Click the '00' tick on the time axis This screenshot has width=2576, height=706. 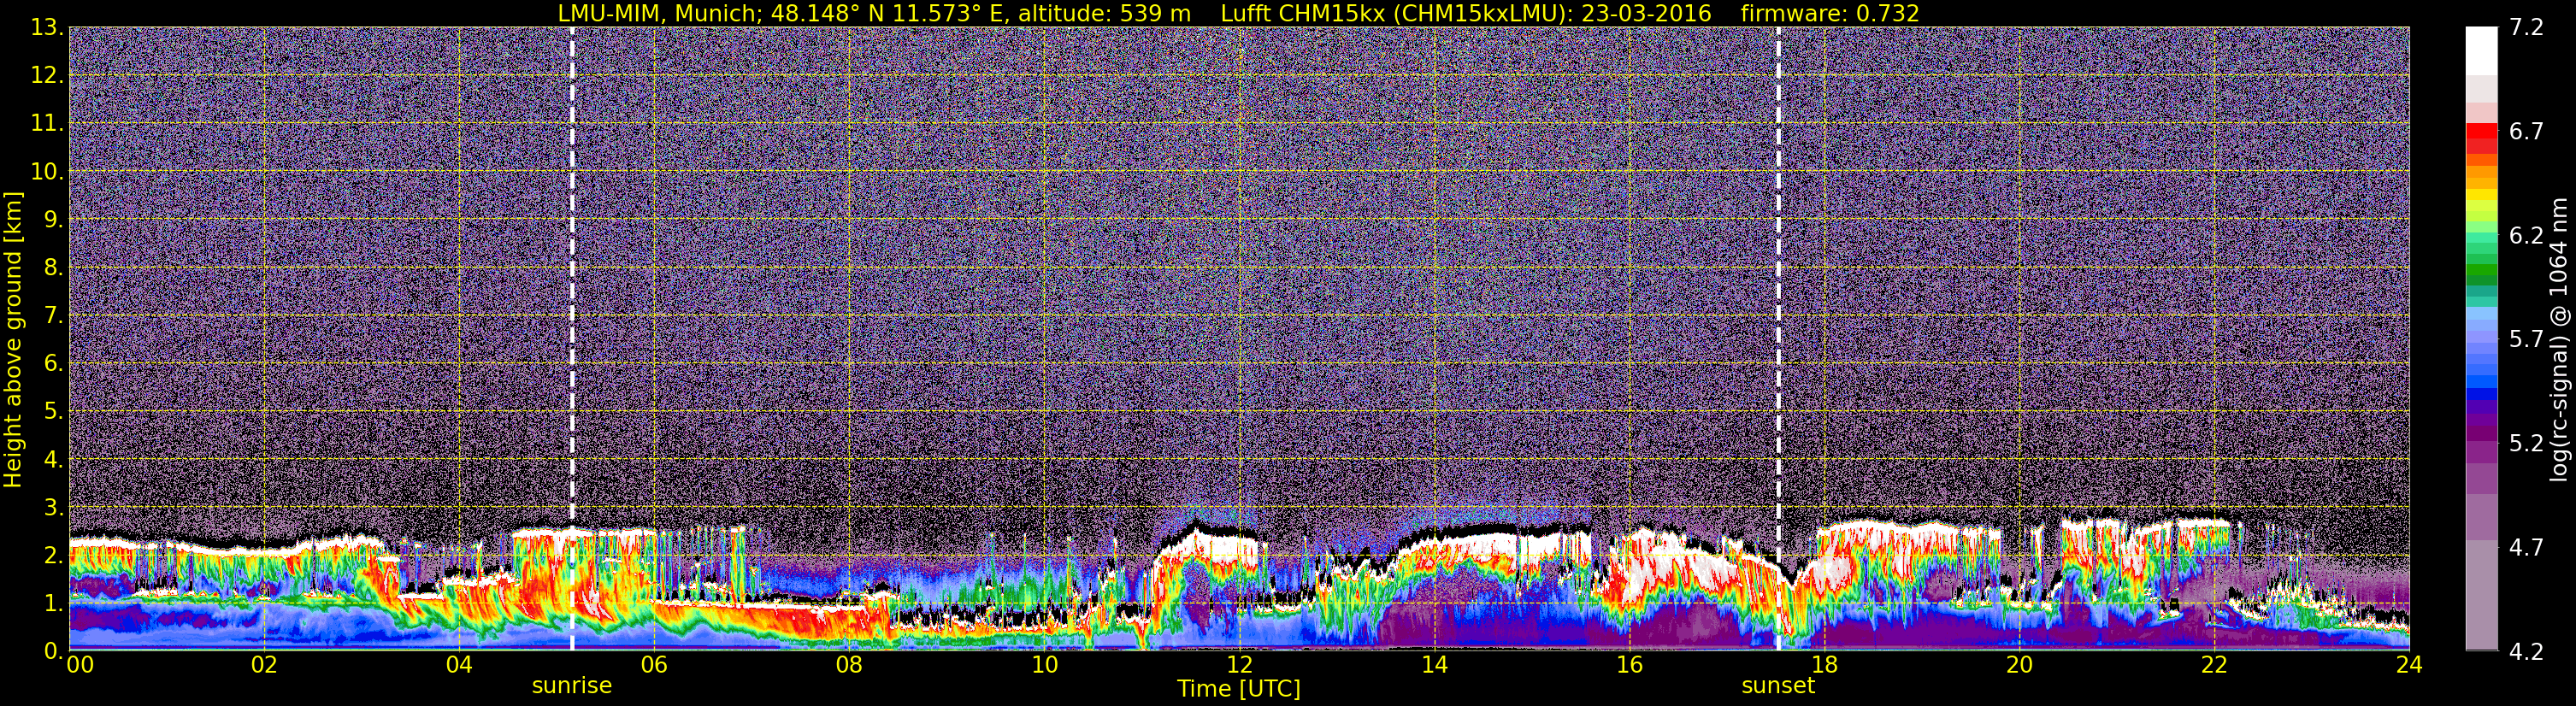point(80,665)
